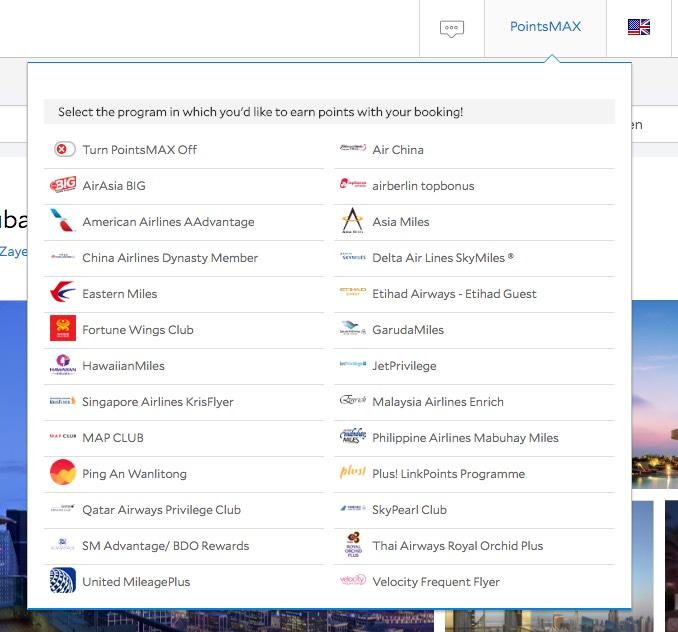The image size is (678, 632).
Task: Choose the Eastern Miles program
Action: pos(120,294)
